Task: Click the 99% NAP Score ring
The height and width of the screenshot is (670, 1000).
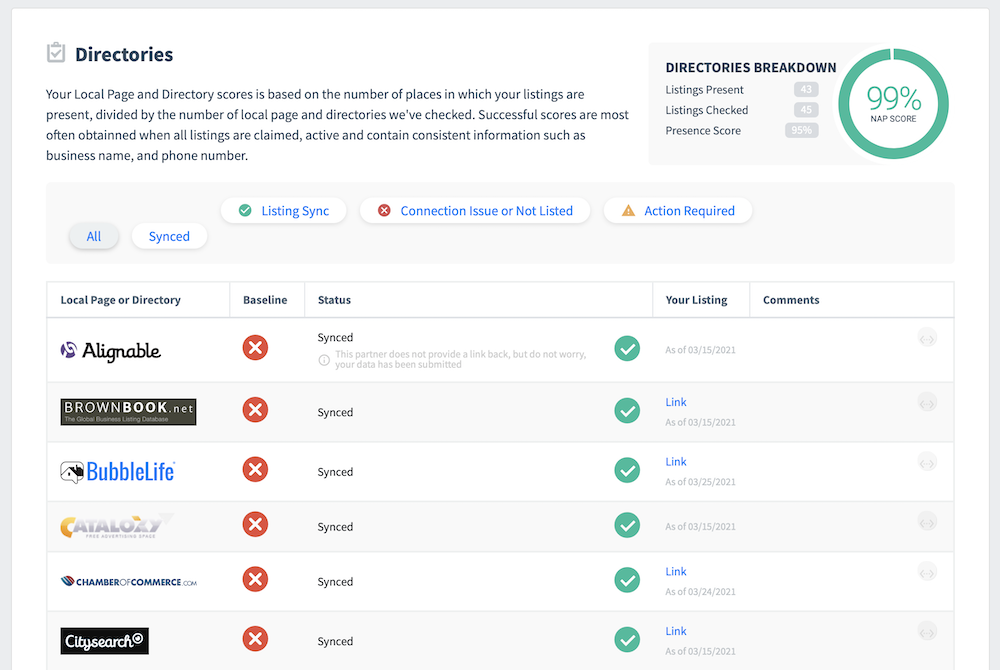Action: tap(893, 103)
